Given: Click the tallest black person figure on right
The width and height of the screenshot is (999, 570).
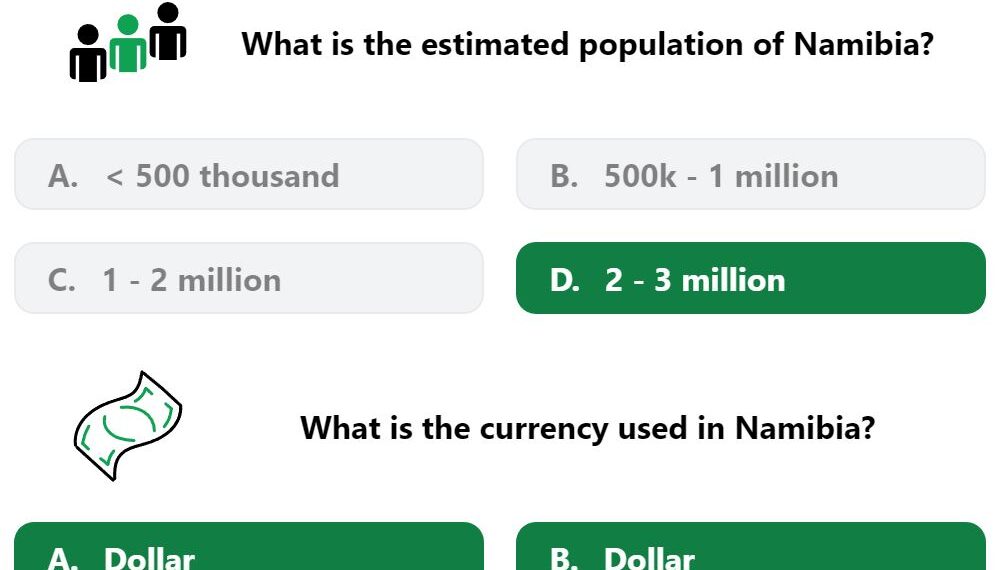Looking at the screenshot, I should pyautogui.click(x=168, y=31).
